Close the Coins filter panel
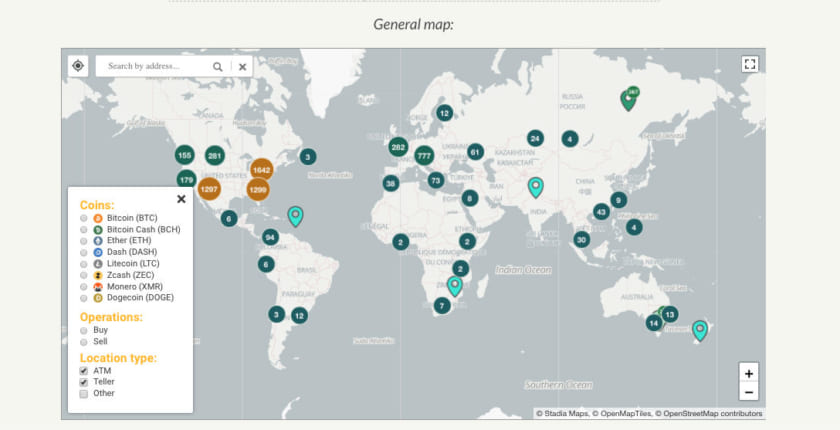The image size is (840, 430). 181,199
